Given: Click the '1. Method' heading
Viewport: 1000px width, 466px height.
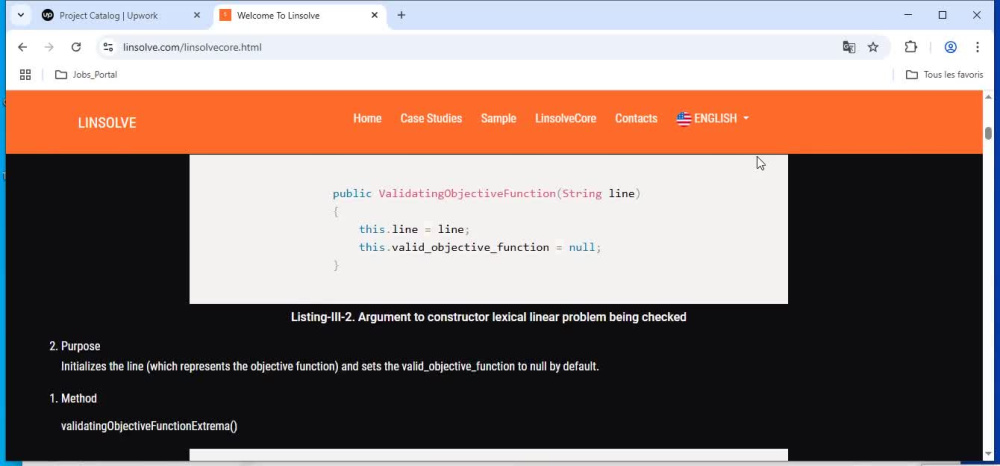Looking at the screenshot, I should click(x=73, y=398).
